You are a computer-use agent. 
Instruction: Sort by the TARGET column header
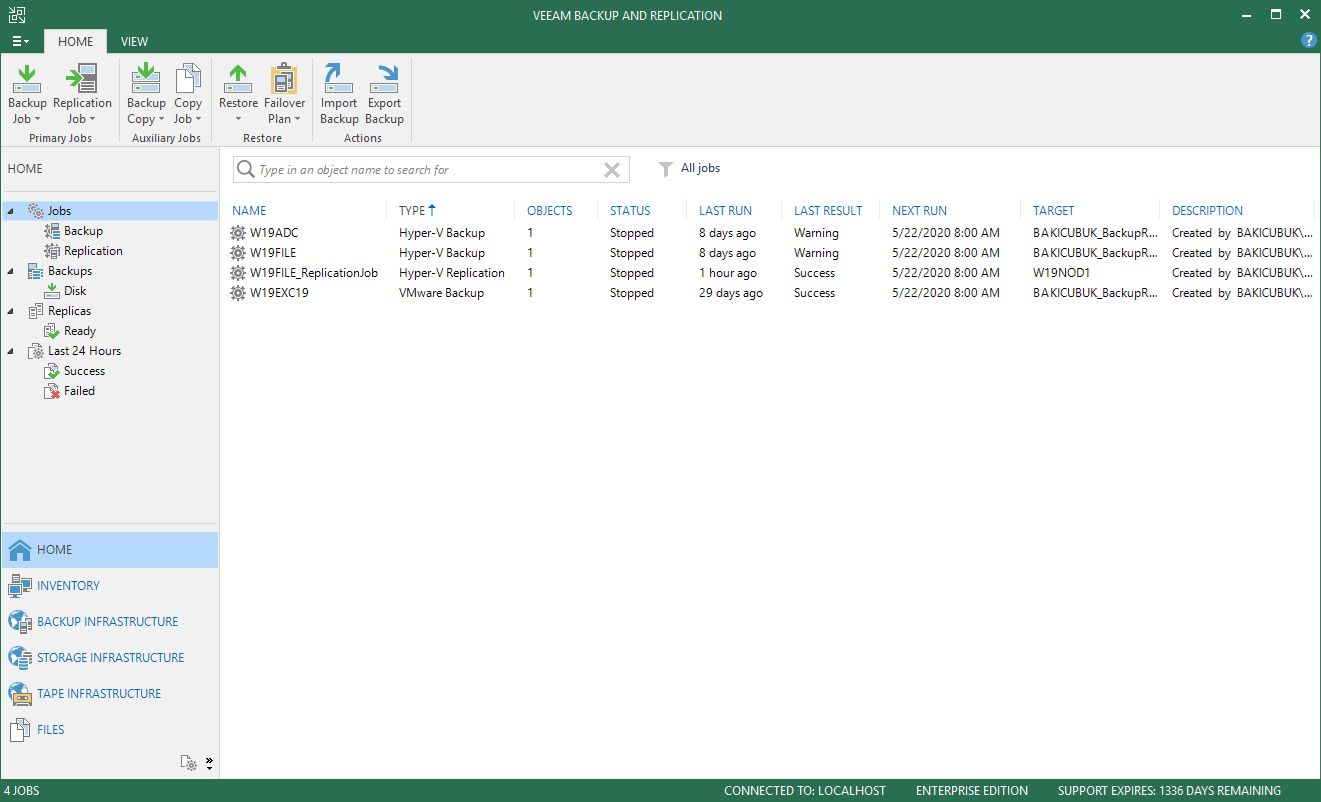click(x=1054, y=211)
